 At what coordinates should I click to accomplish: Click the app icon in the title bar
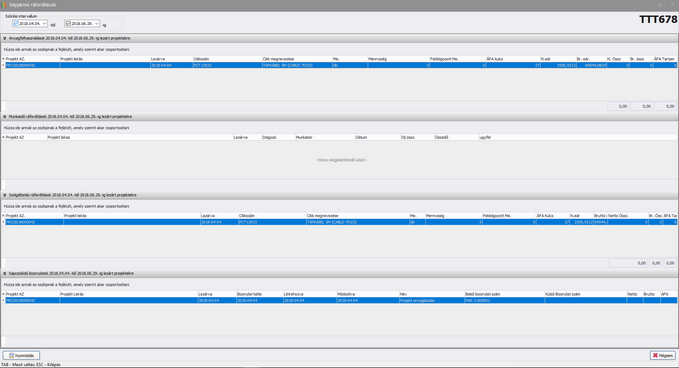pyautogui.click(x=4, y=5)
